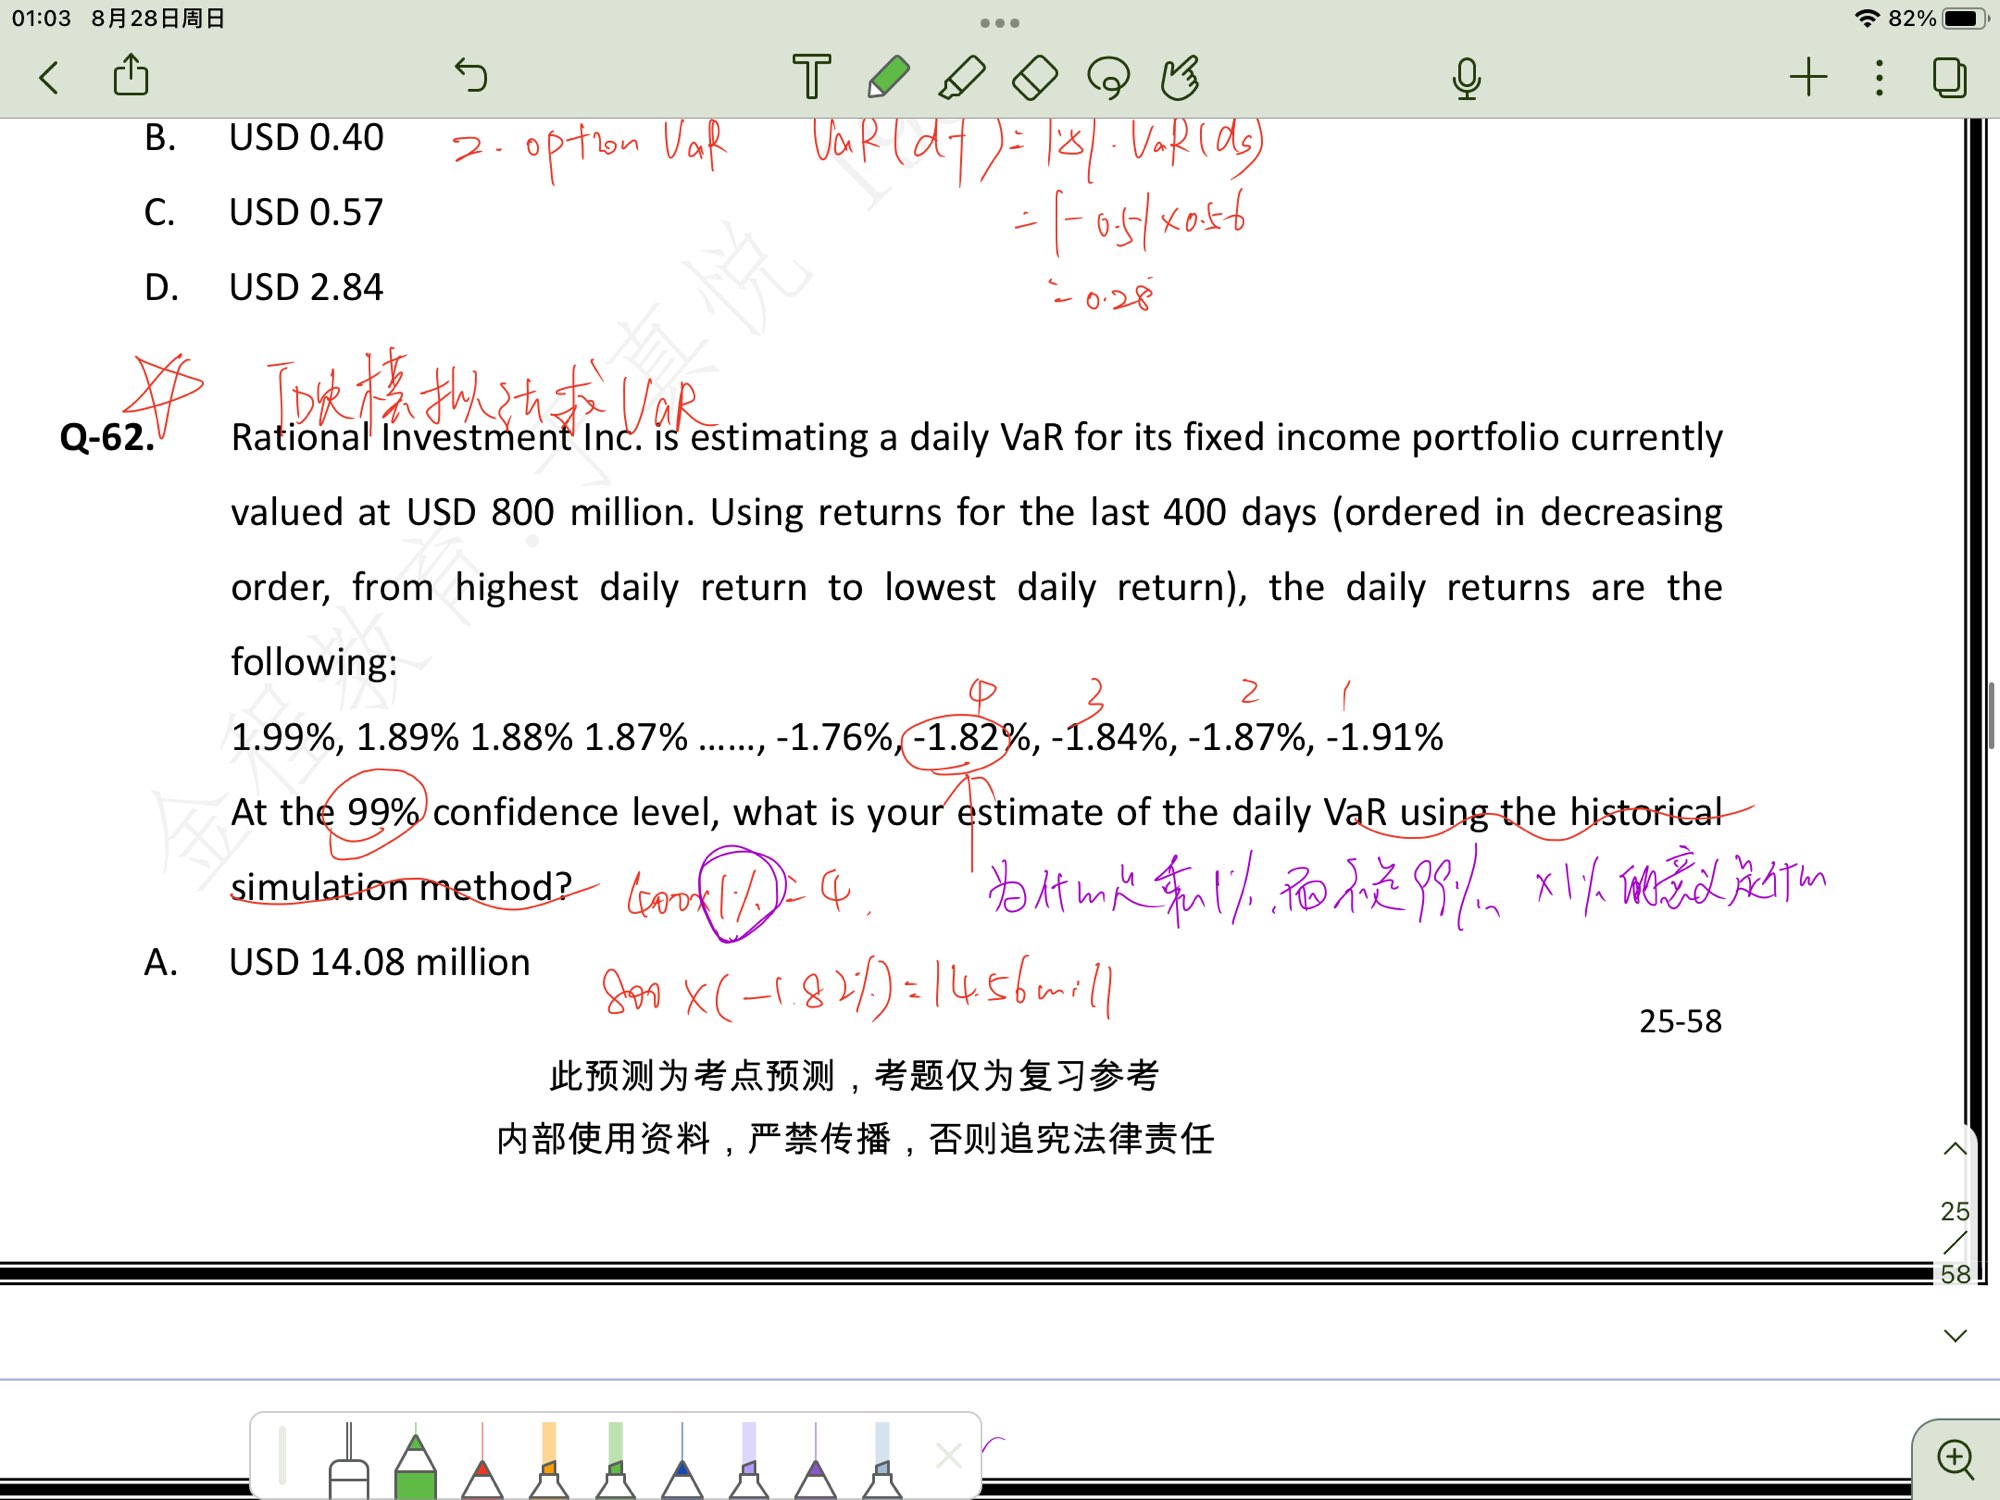Image resolution: width=2000 pixels, height=1500 pixels.
Task: Tap the back arrow to exit note
Action: 48,77
